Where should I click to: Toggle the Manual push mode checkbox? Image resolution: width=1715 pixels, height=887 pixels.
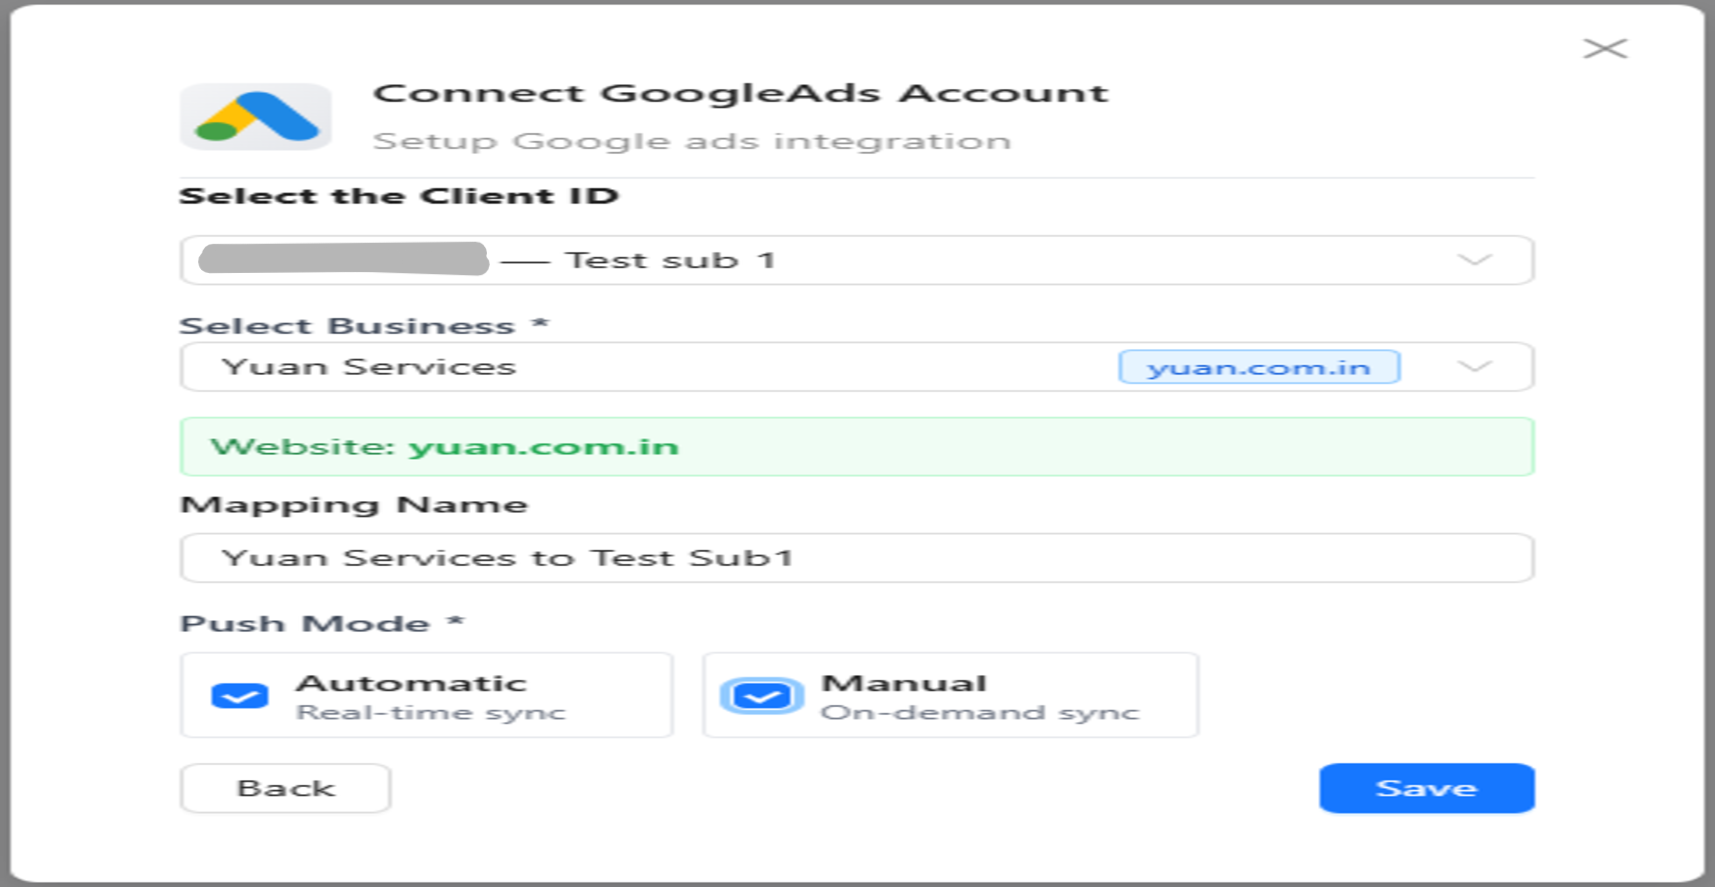click(x=762, y=696)
